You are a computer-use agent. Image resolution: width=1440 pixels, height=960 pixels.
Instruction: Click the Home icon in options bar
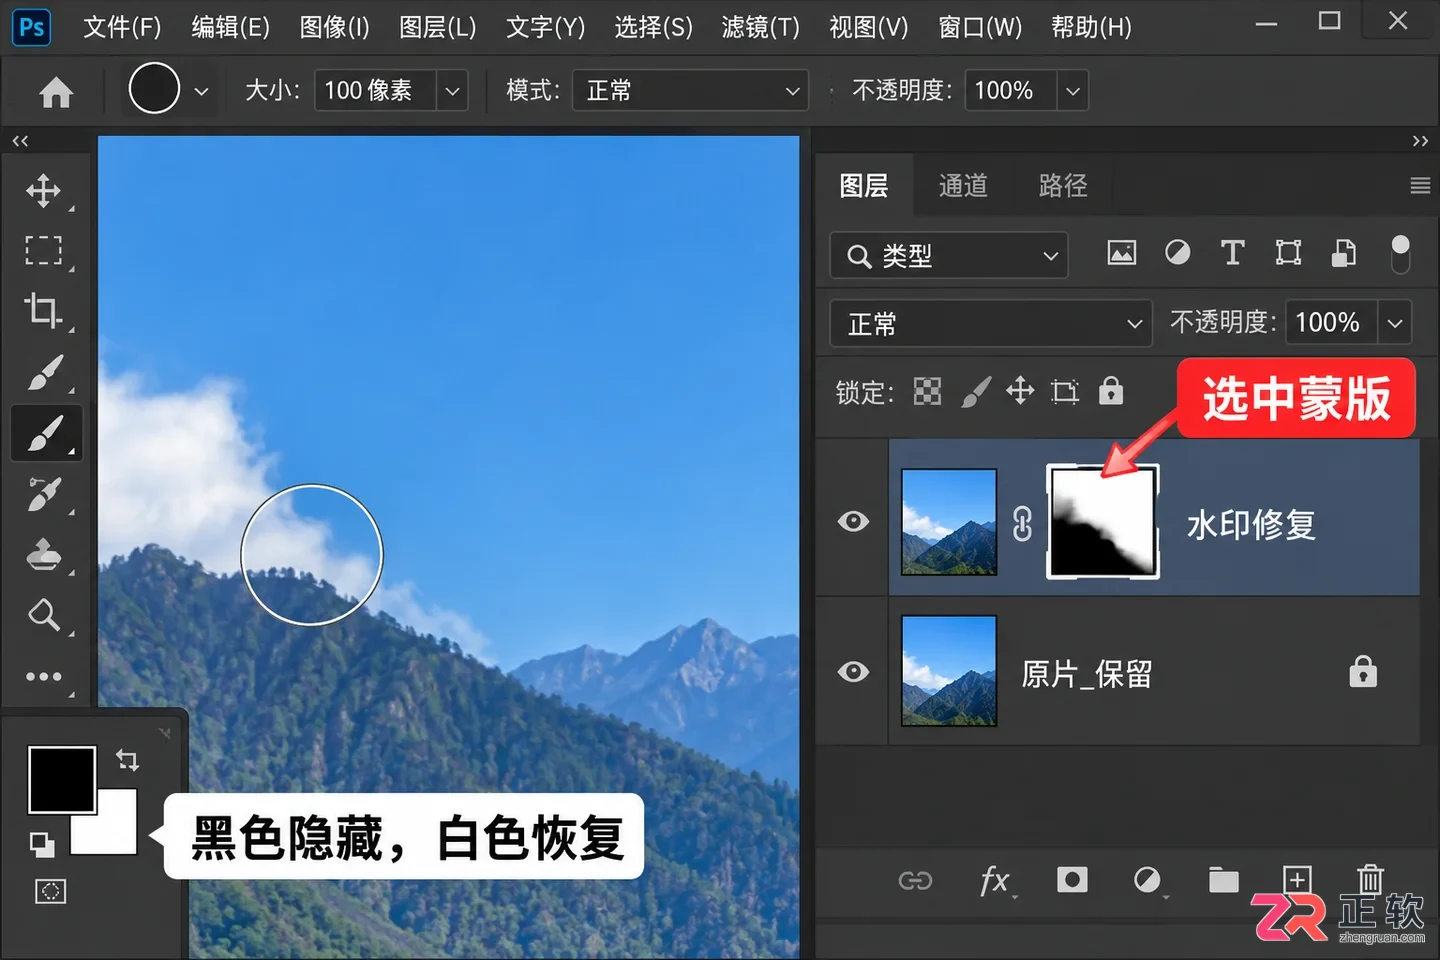coord(56,92)
